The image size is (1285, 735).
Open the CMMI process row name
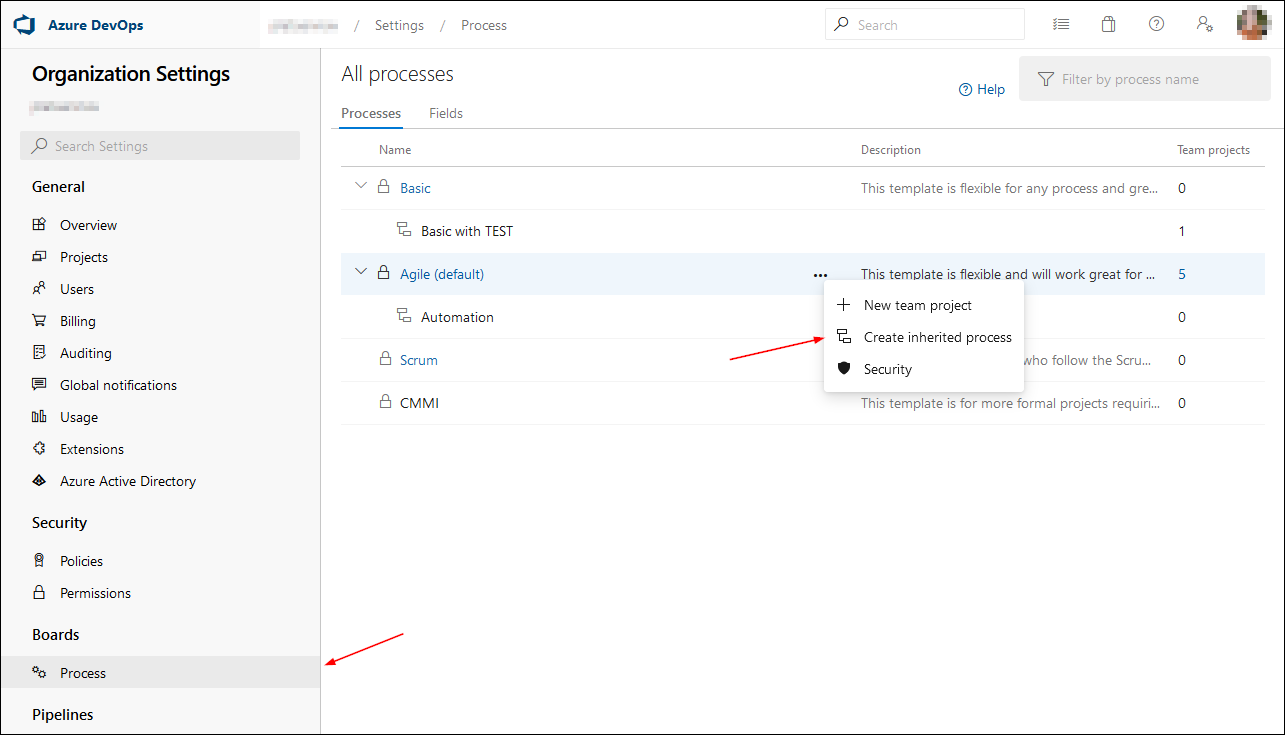click(x=419, y=403)
